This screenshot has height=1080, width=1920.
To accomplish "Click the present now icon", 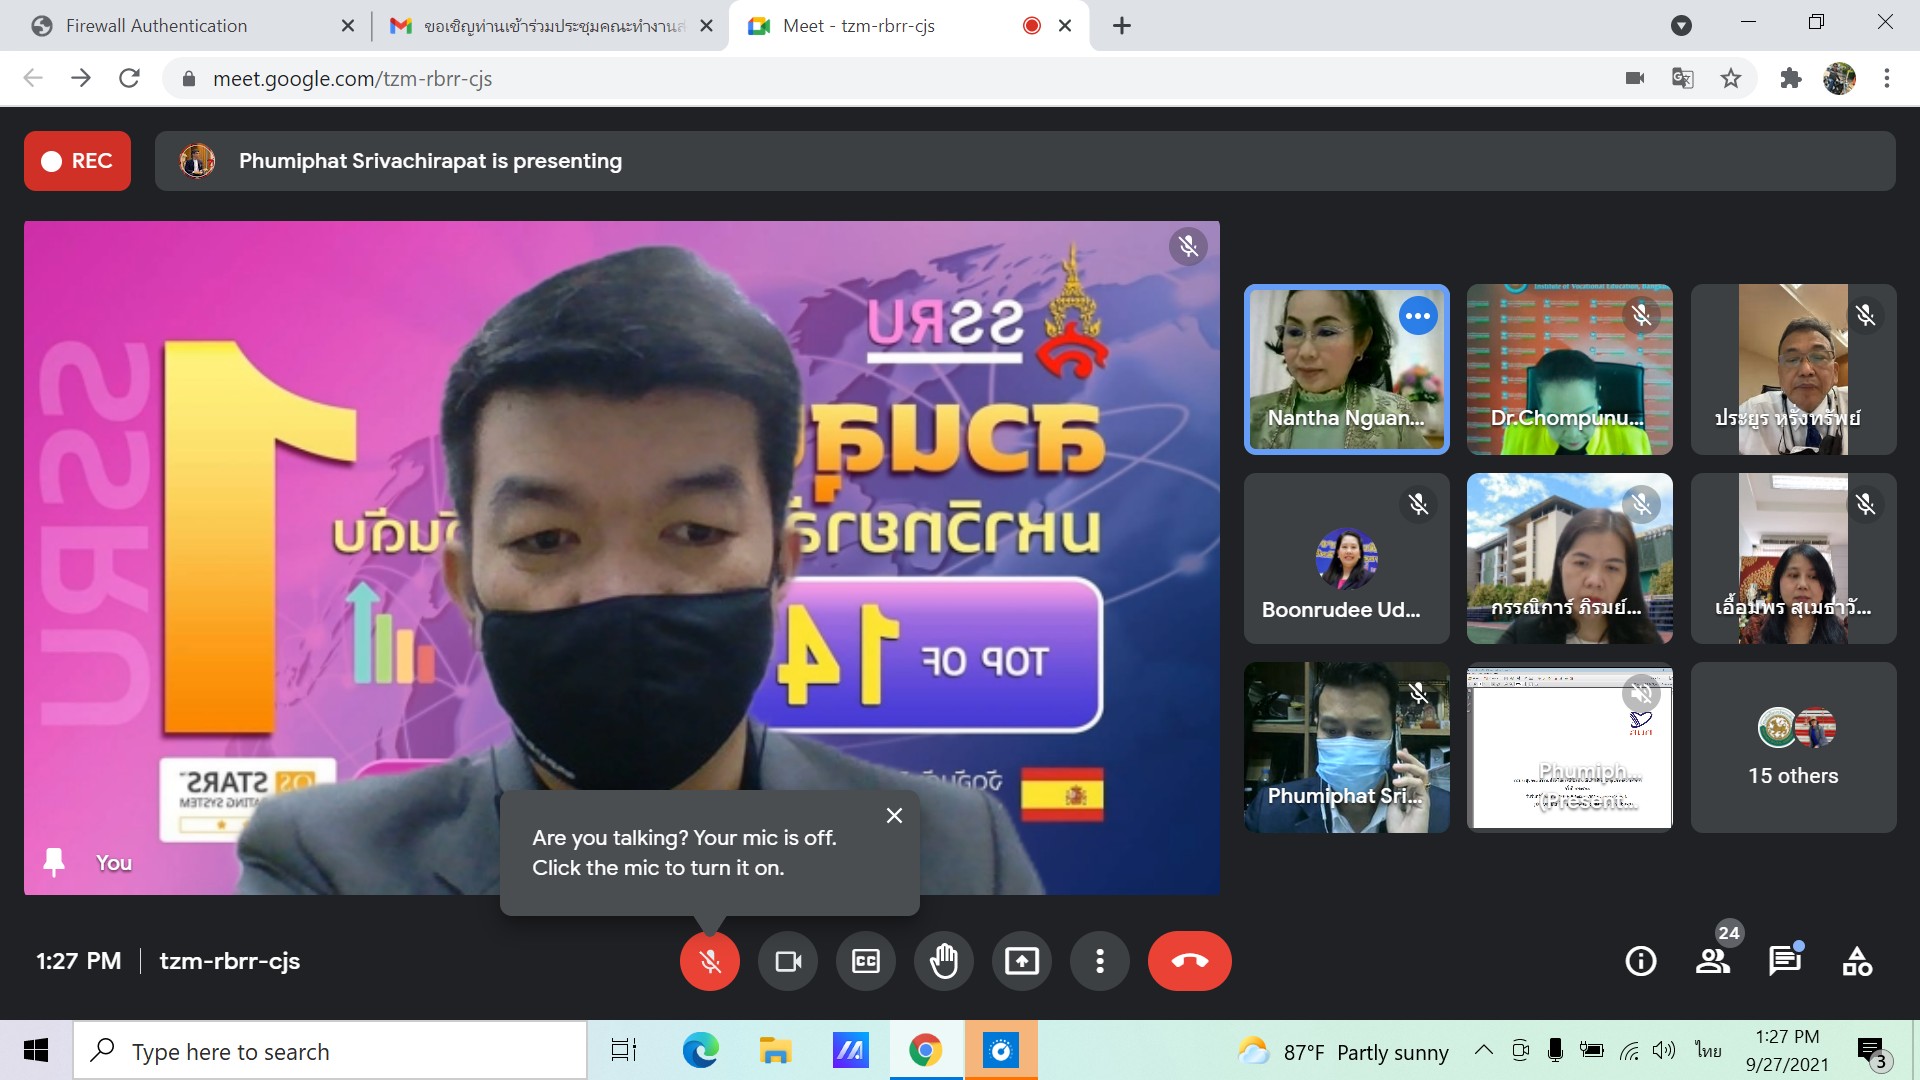I will coord(1021,961).
